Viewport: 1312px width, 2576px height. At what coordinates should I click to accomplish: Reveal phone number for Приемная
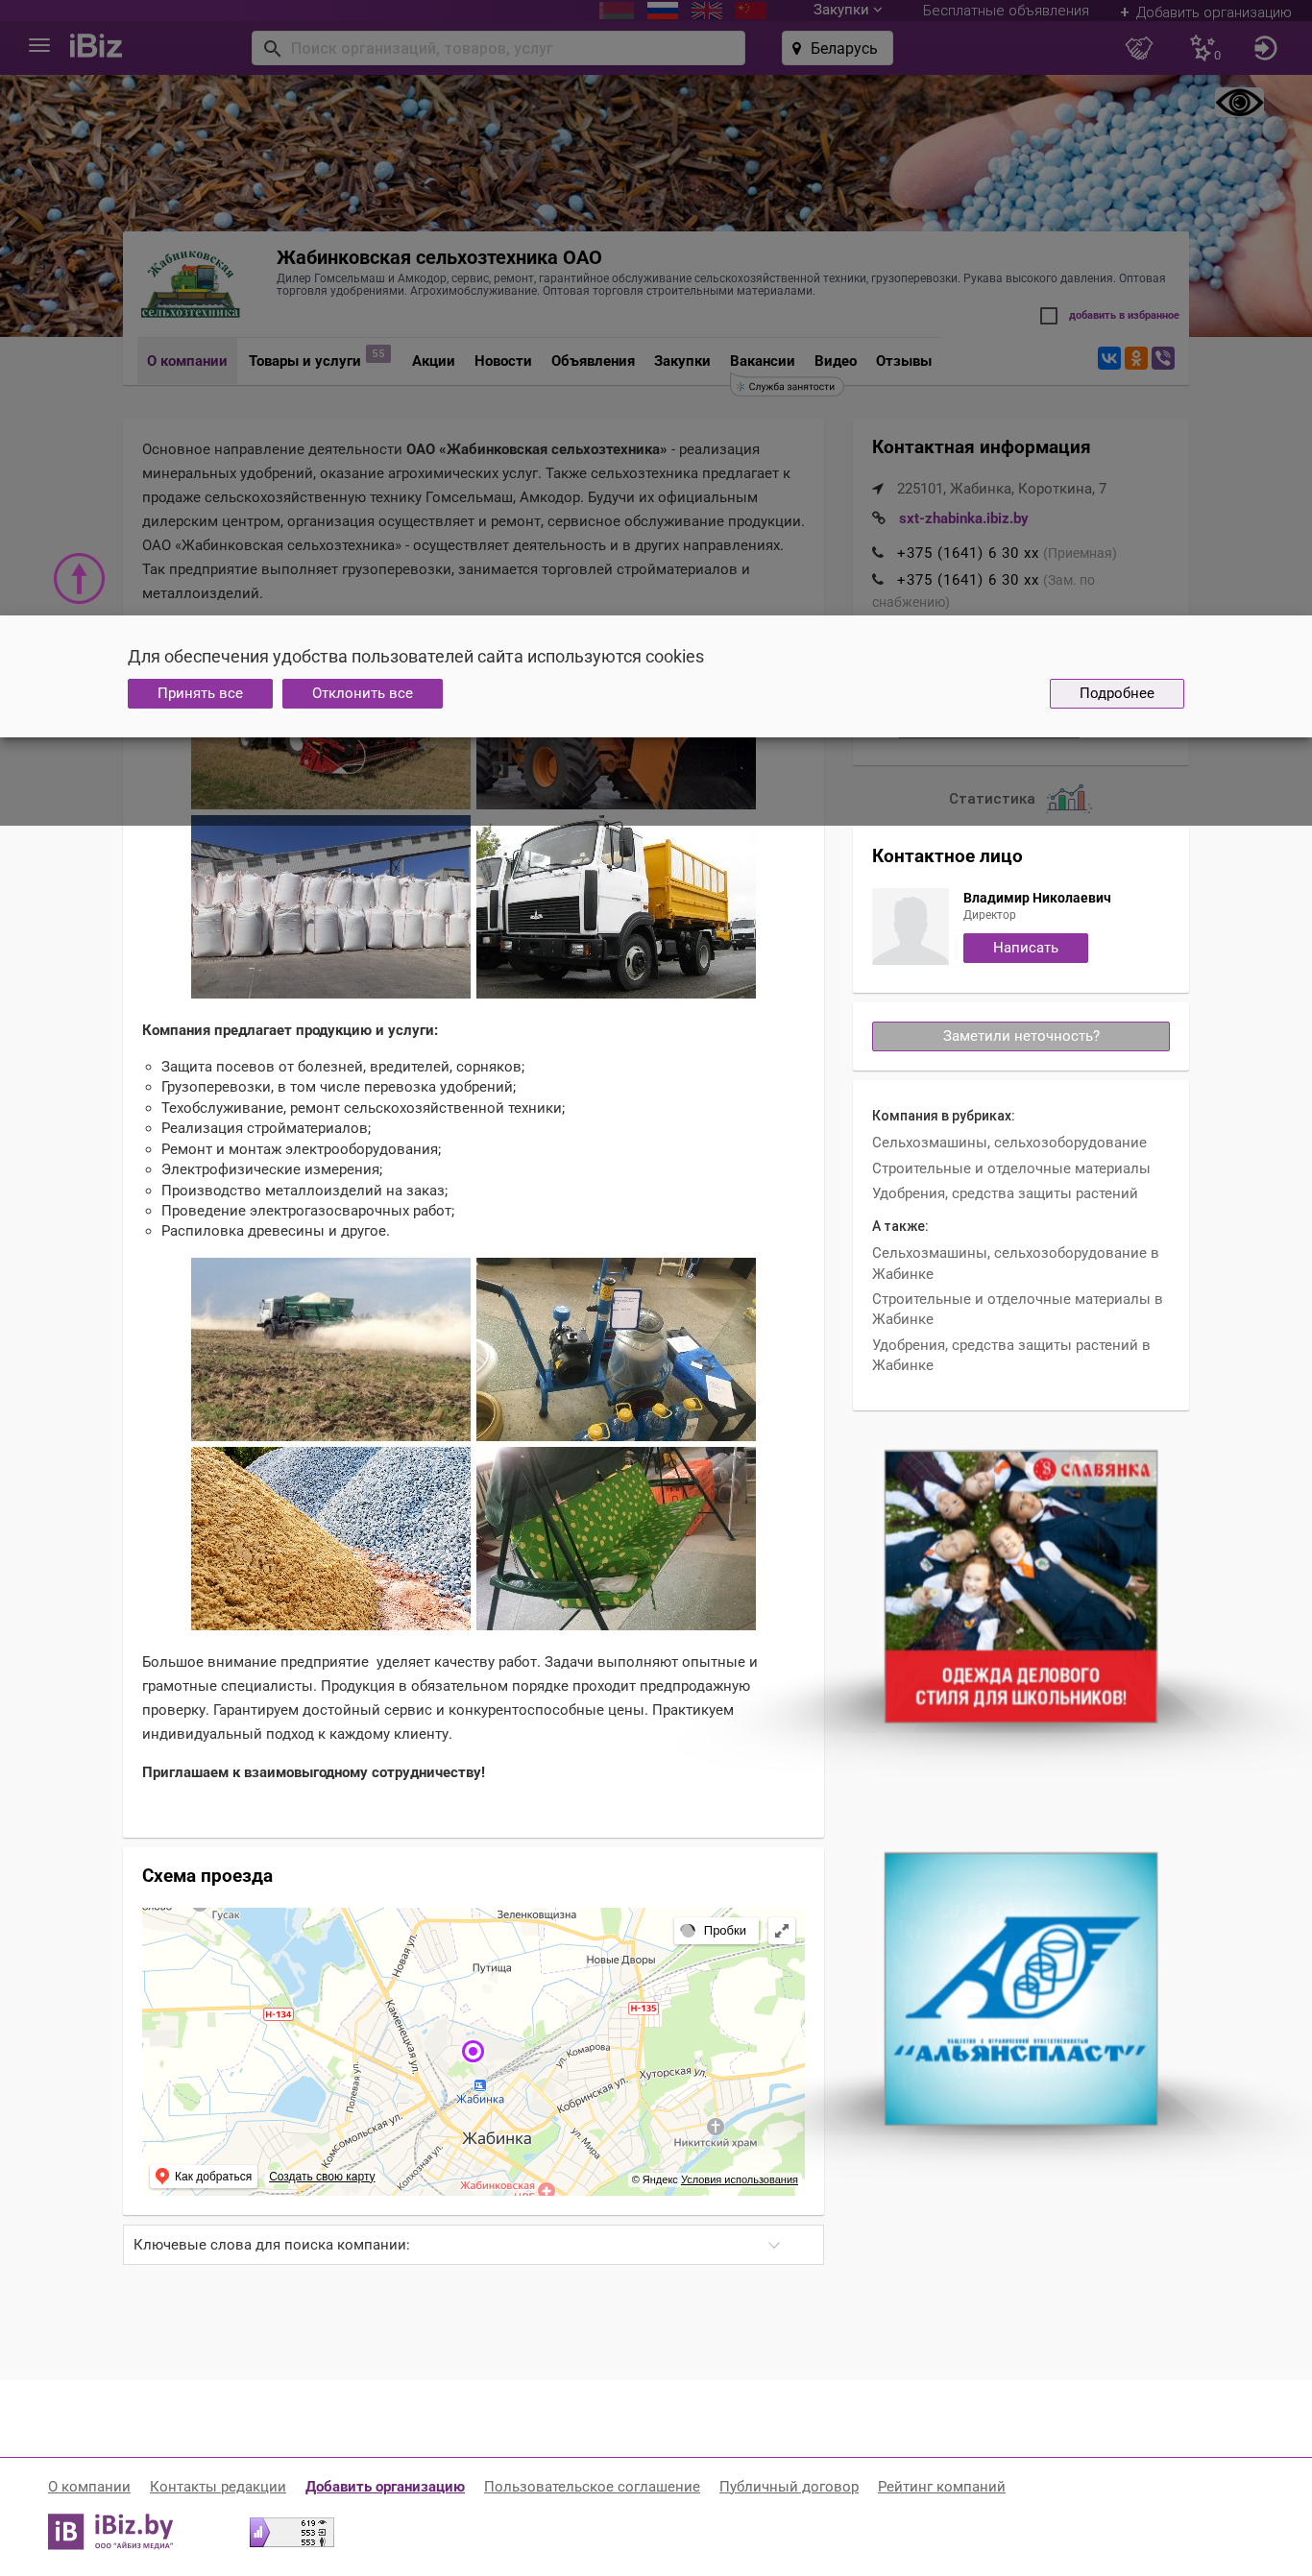pyautogui.click(x=967, y=553)
